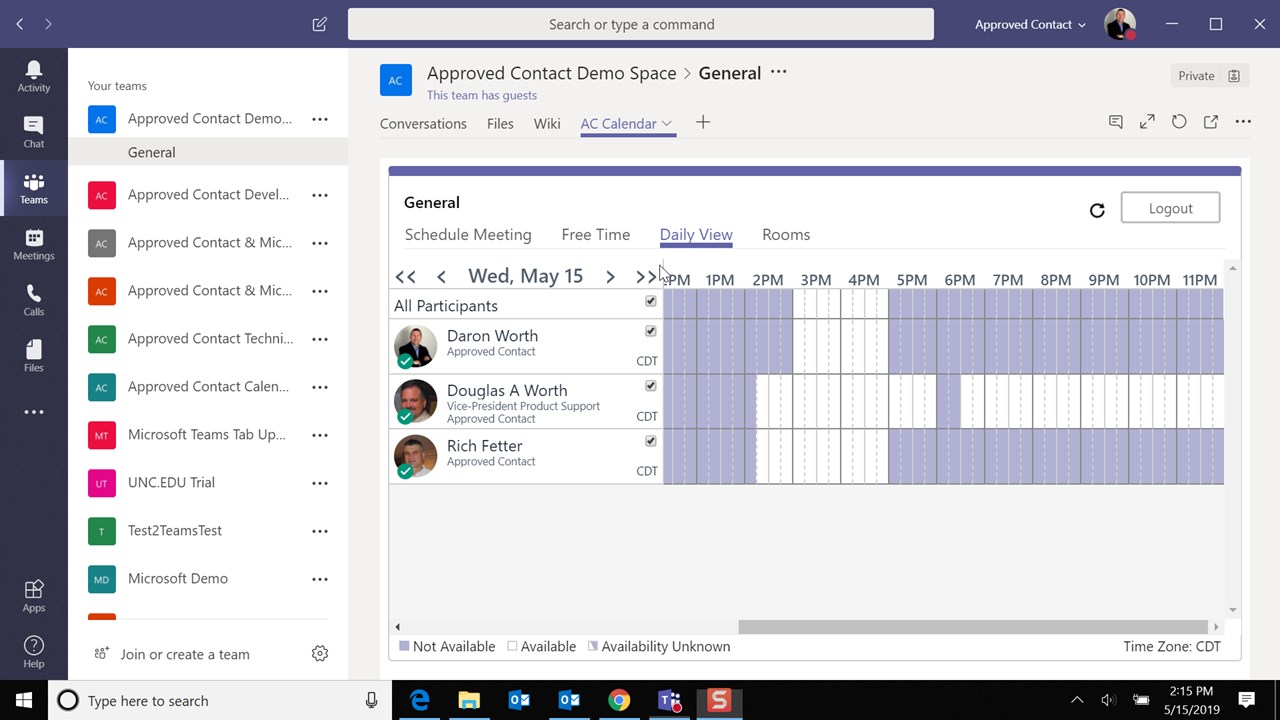Open the tab conversation icon

point(1116,122)
